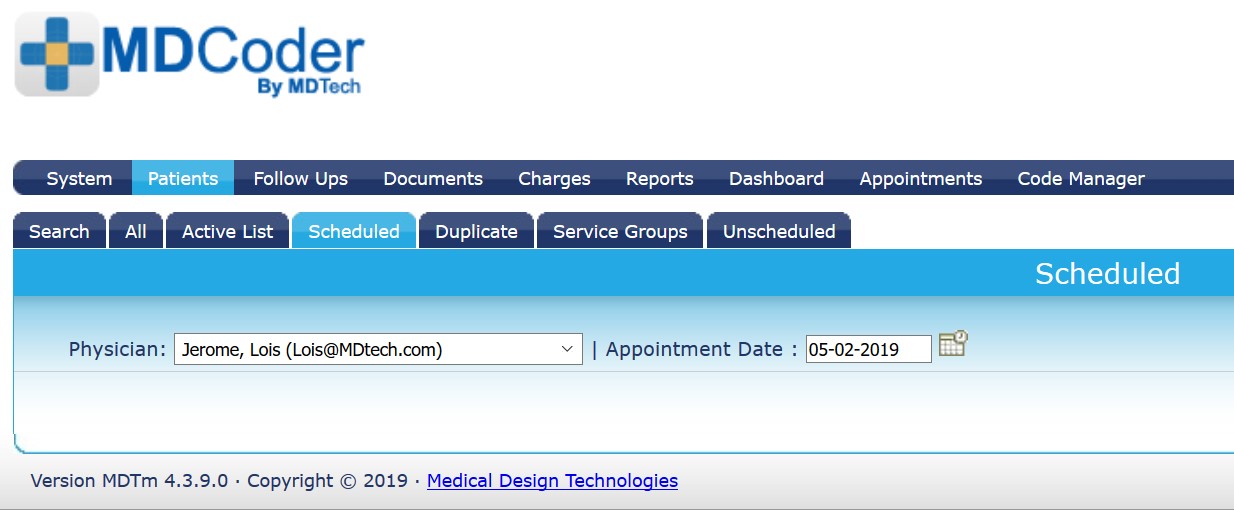This screenshot has height=512, width=1234.
Task: Switch to the Search tab
Action: tap(59, 231)
